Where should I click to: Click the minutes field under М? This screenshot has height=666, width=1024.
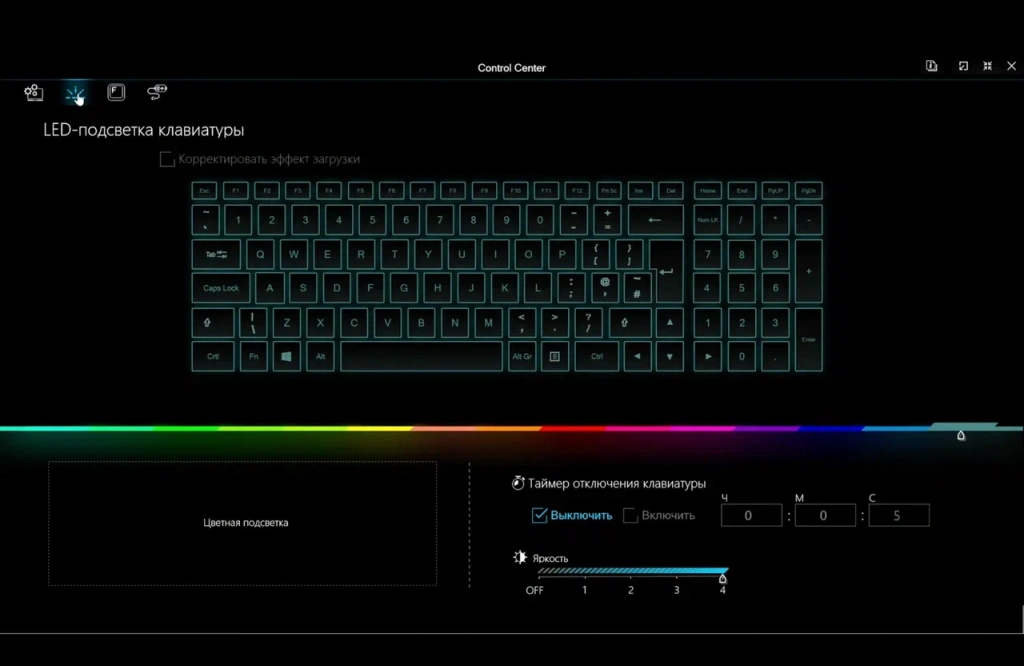pyautogui.click(x=824, y=515)
